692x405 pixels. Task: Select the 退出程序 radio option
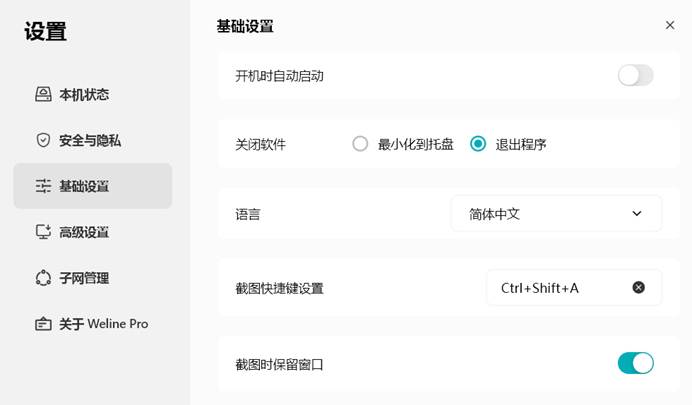(x=478, y=144)
